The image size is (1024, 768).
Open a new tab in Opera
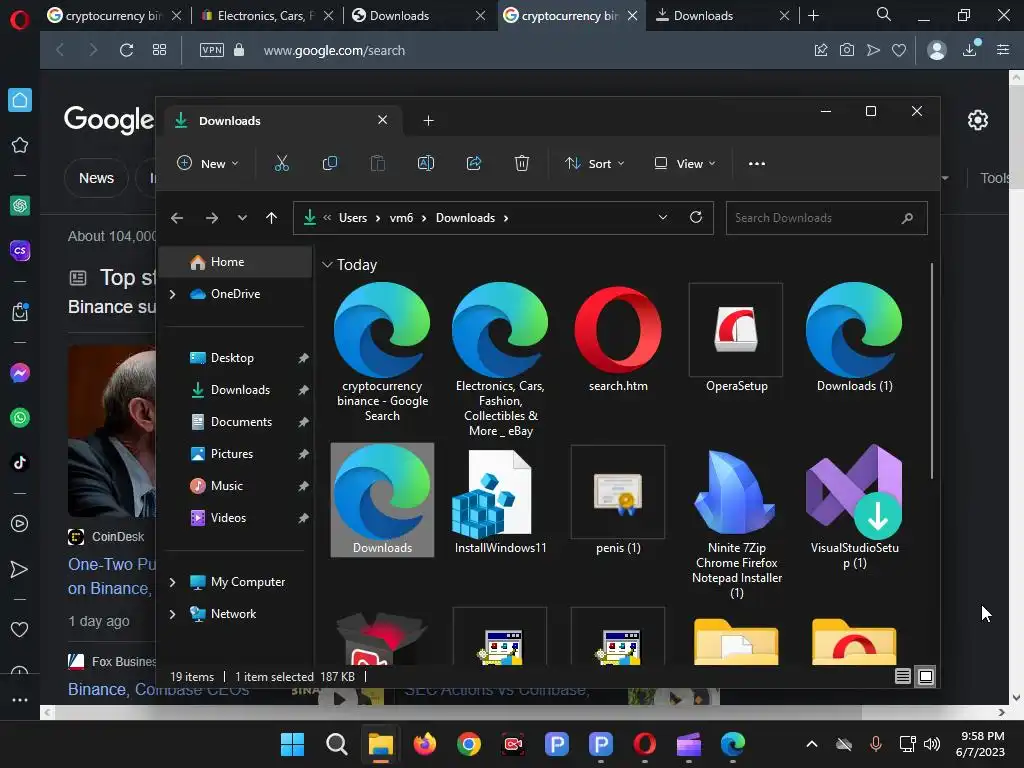(814, 16)
